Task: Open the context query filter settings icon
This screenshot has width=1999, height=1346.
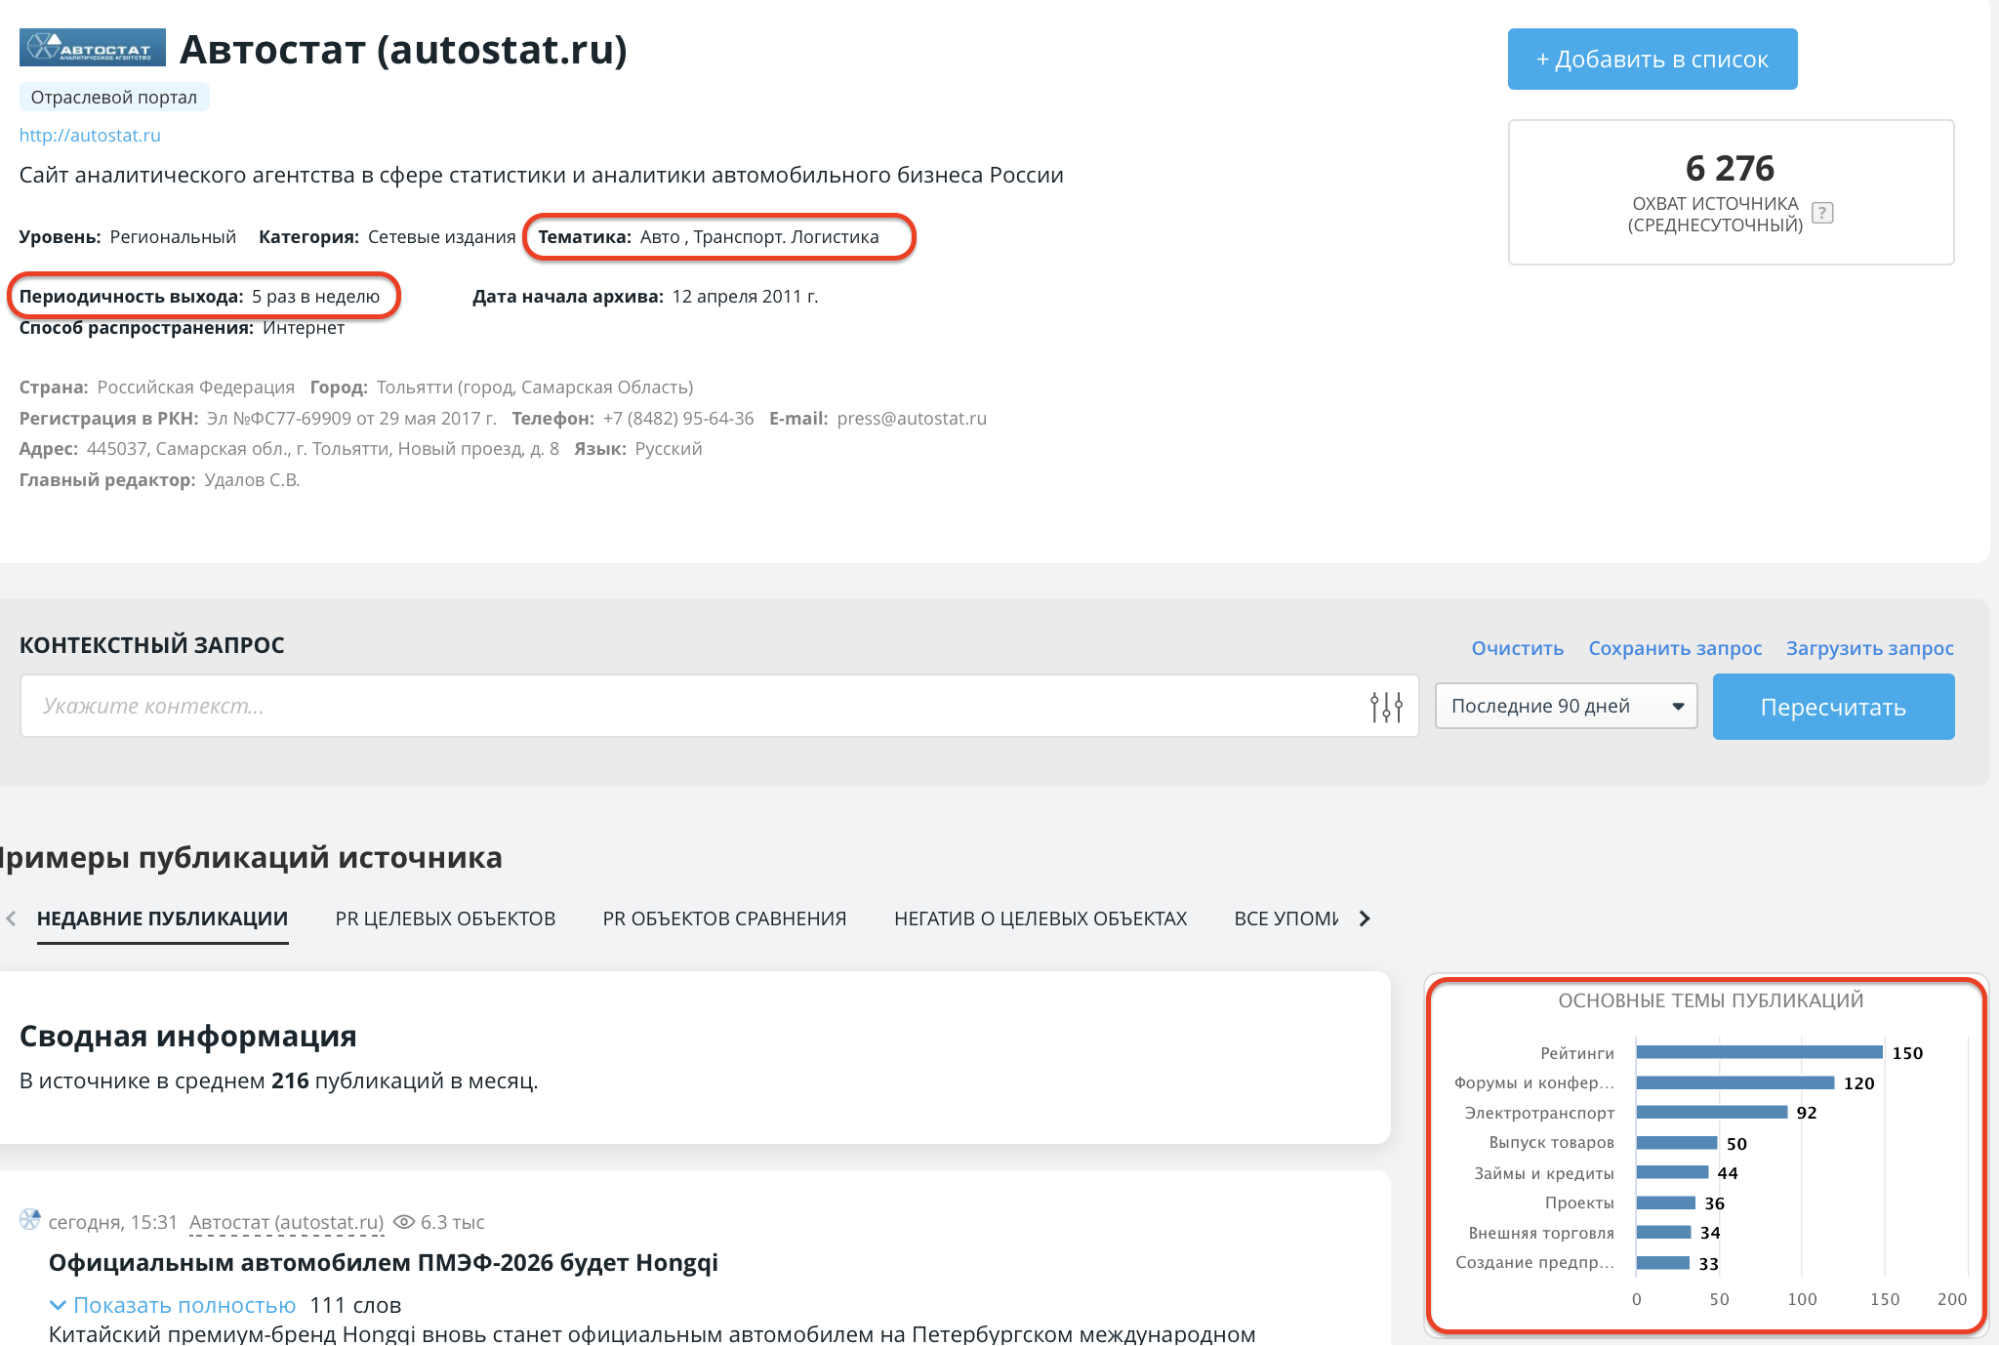Action: 1386,707
